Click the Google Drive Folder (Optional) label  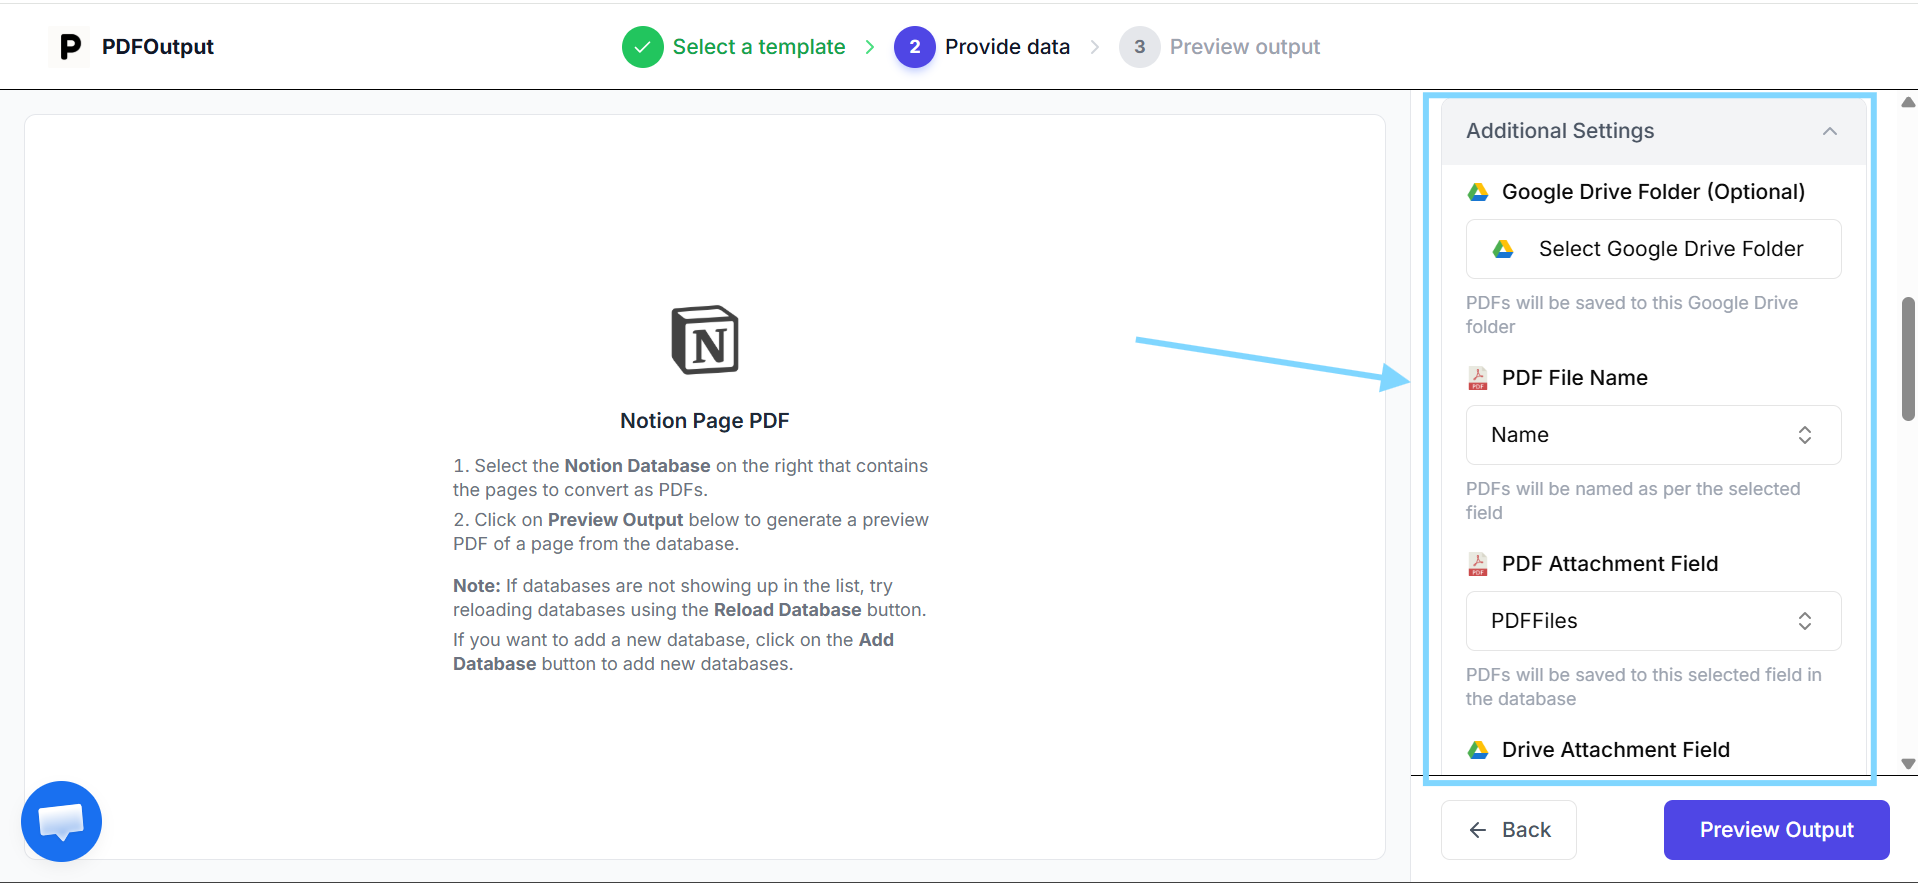point(1653,192)
